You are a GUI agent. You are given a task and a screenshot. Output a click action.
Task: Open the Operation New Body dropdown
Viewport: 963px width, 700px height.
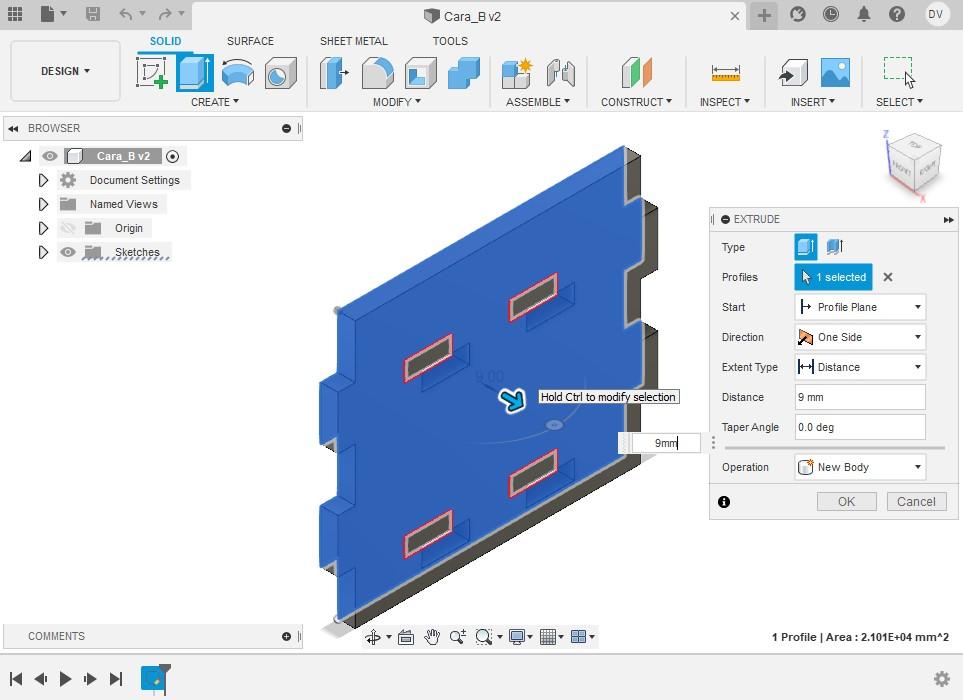pos(860,467)
